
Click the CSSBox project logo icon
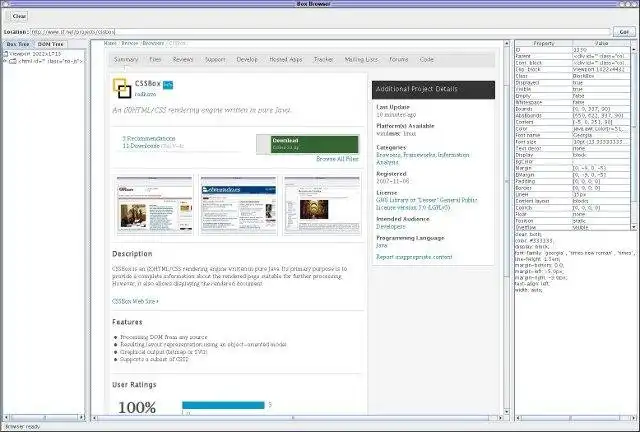(122, 88)
